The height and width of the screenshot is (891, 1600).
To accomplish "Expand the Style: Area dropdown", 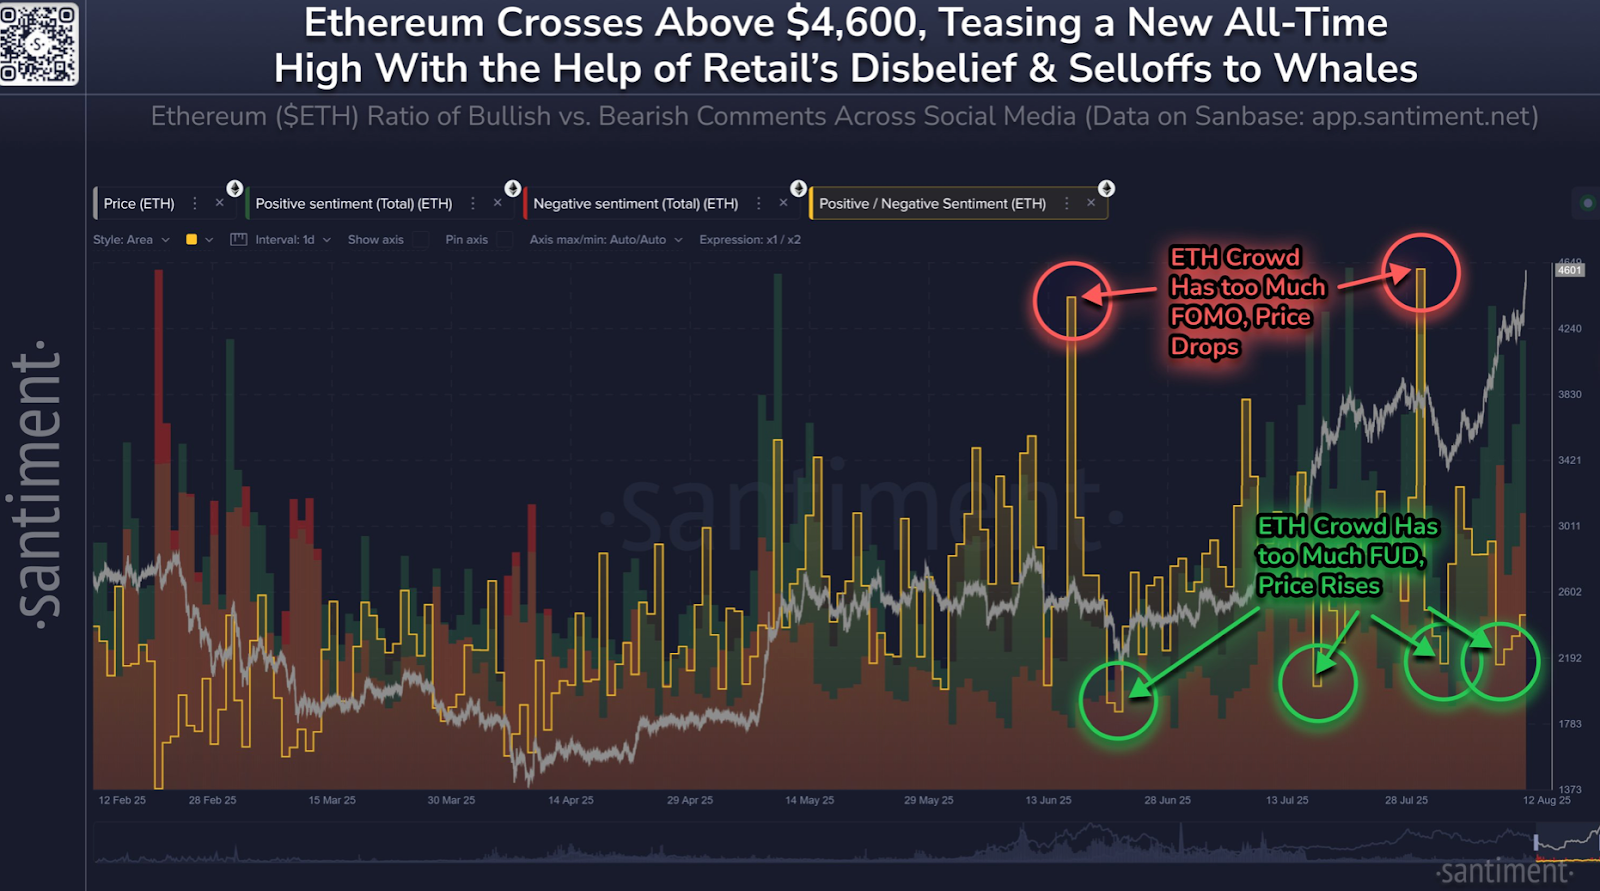I will pyautogui.click(x=131, y=240).
